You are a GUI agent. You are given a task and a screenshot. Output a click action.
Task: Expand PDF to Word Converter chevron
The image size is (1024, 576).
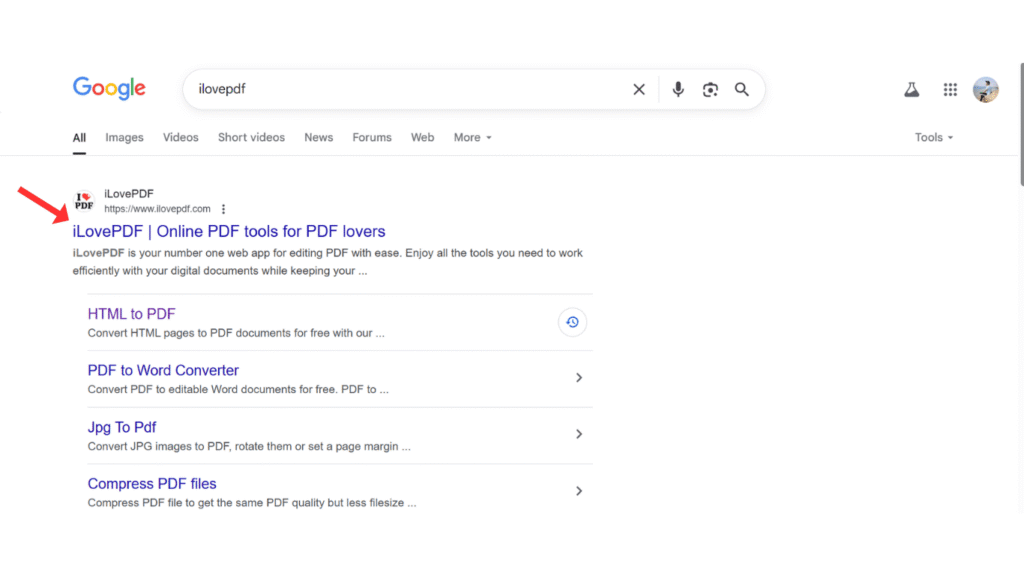[579, 377]
